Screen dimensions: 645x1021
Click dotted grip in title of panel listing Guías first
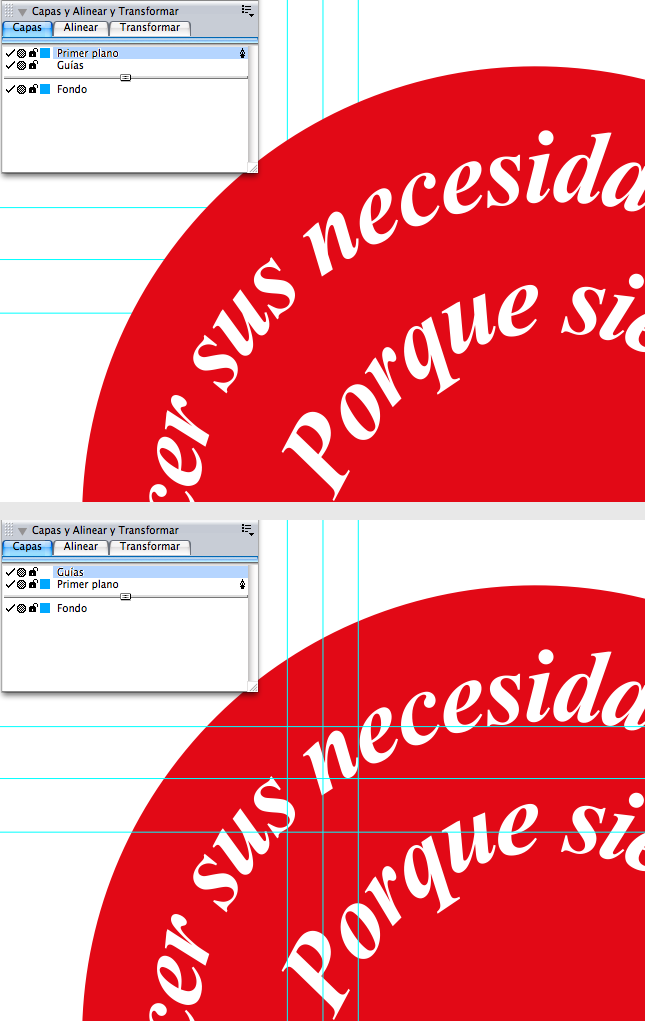point(9,530)
